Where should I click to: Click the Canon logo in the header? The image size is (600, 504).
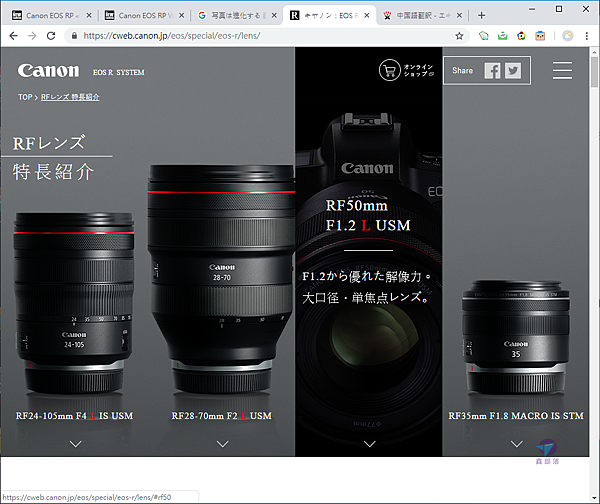coord(49,71)
